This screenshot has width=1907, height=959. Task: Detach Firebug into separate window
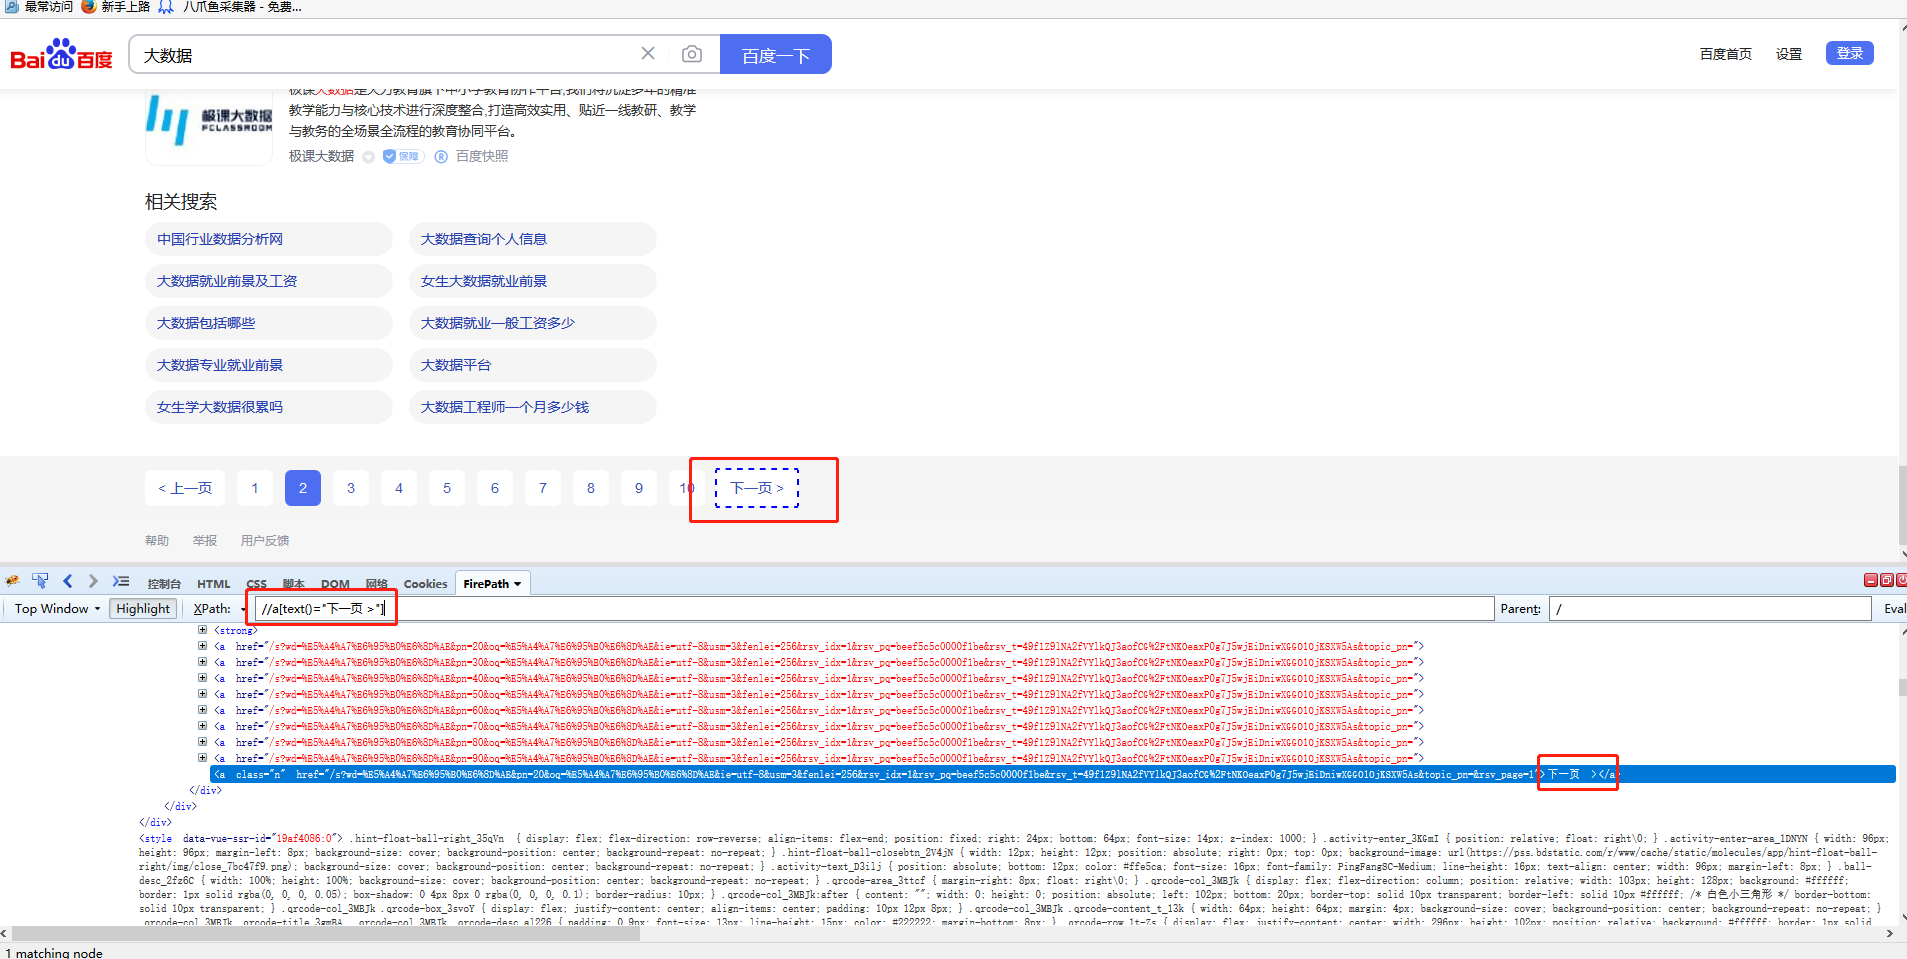tap(1886, 580)
